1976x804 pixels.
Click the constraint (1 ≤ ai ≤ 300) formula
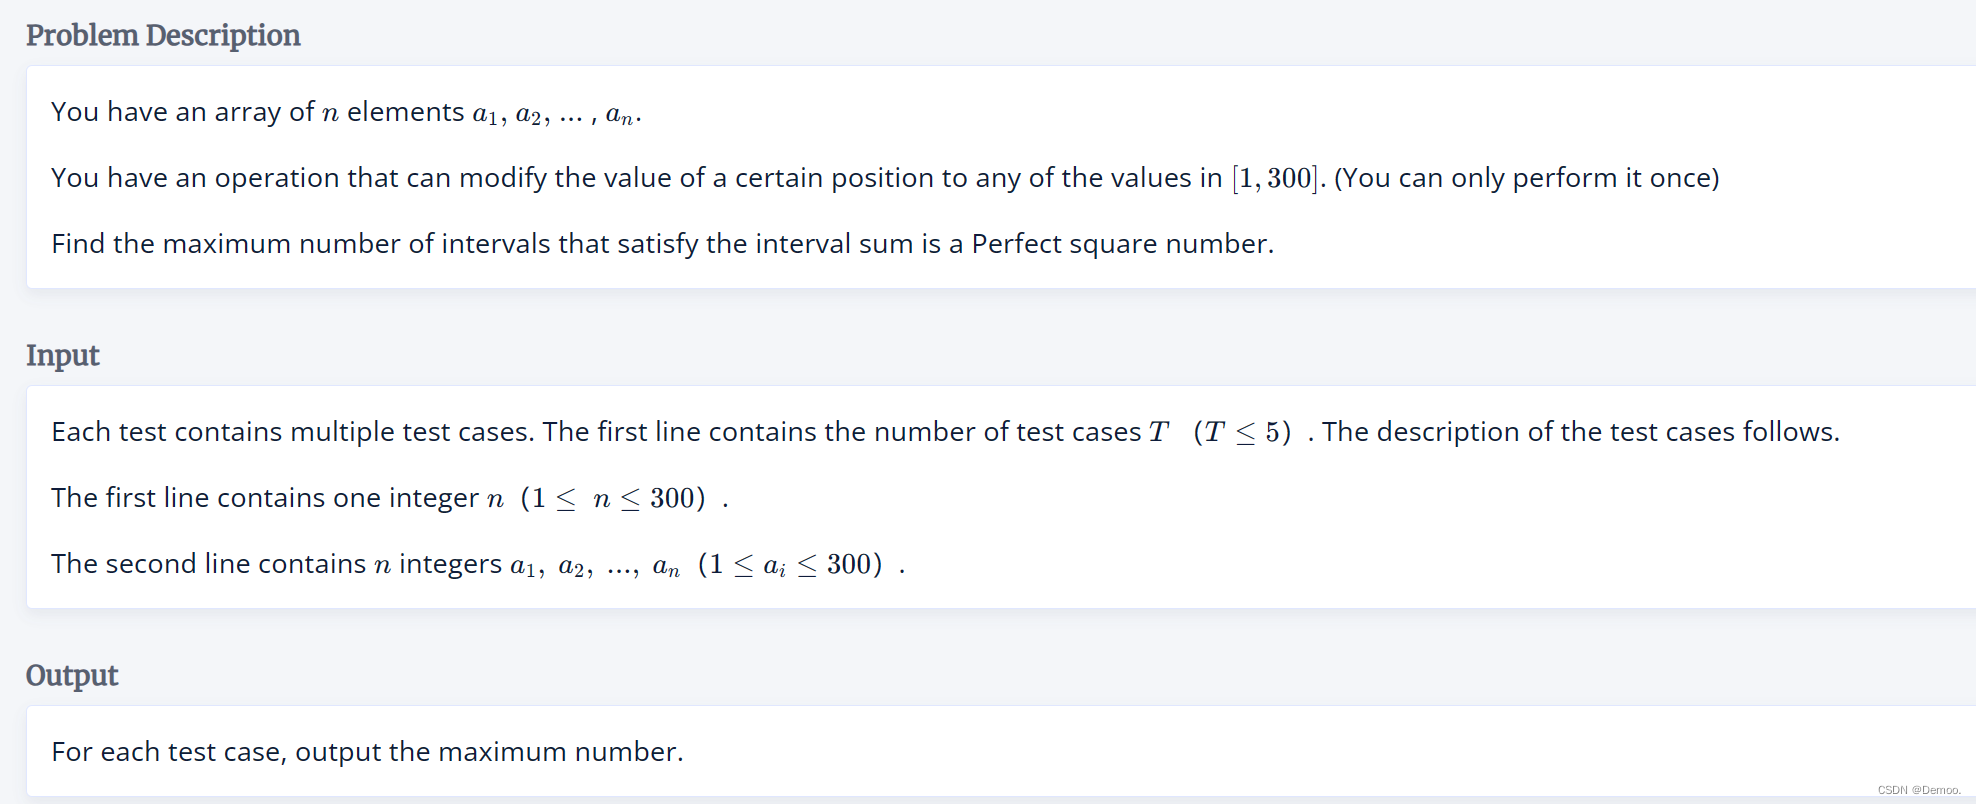(x=790, y=564)
